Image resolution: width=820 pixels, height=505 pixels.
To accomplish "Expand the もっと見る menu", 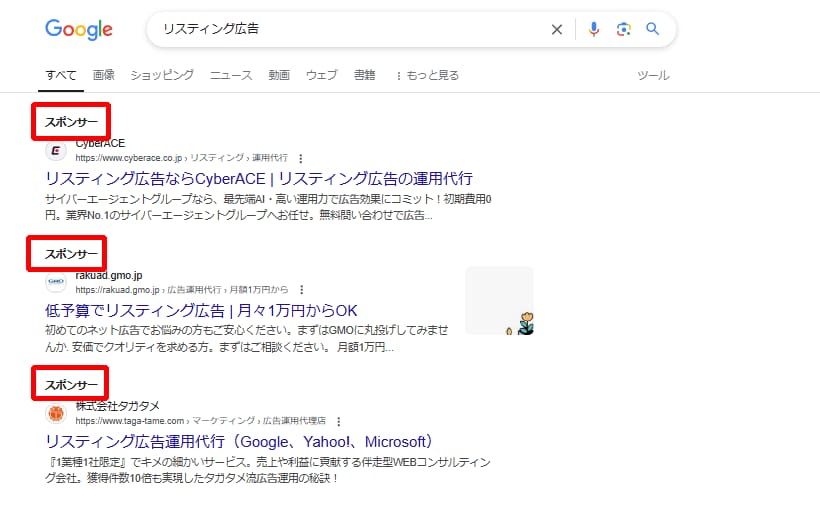I will coord(427,75).
